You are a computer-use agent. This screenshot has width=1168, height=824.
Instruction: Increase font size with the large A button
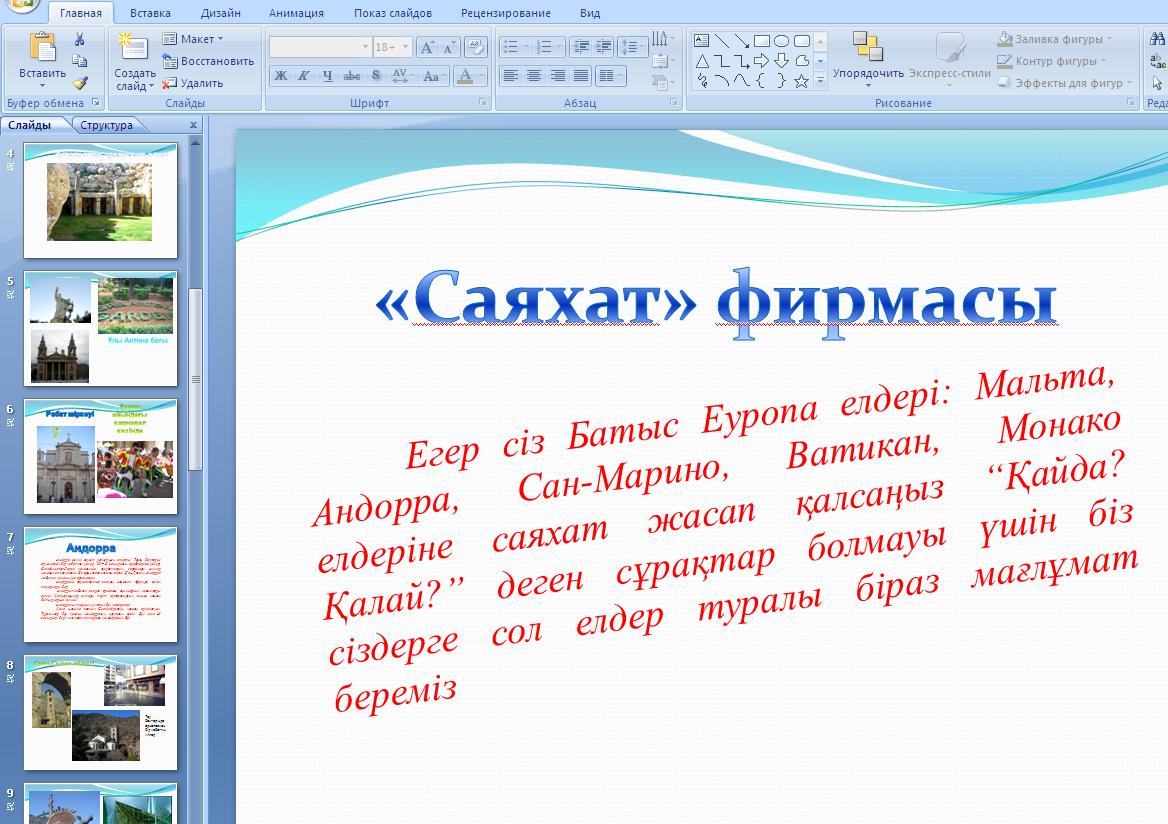click(x=427, y=47)
